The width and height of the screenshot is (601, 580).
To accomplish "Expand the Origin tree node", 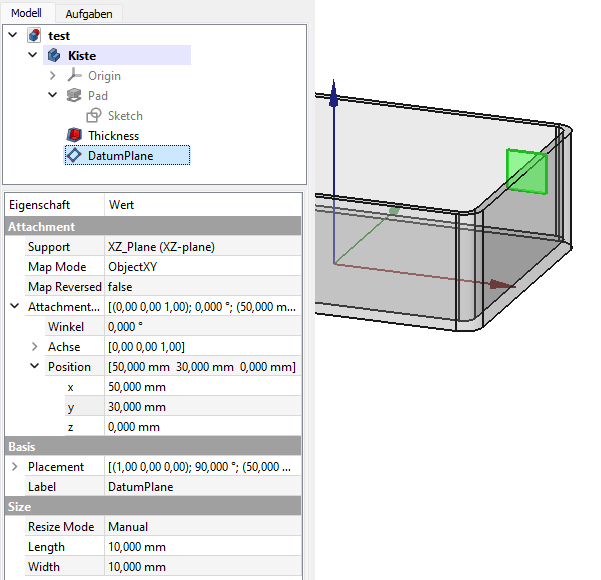I will (x=53, y=76).
